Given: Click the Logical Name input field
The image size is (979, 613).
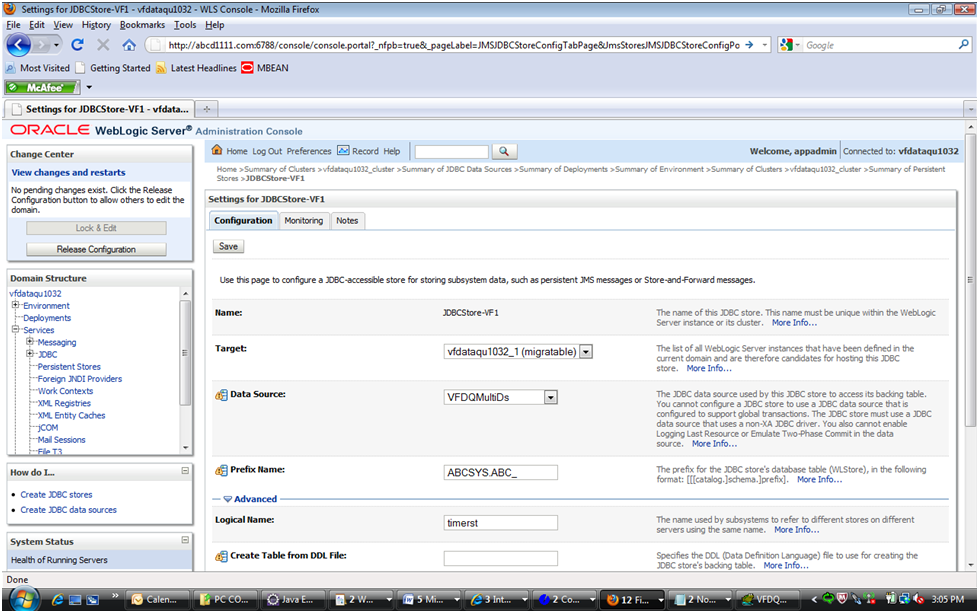Looking at the screenshot, I should [501, 522].
